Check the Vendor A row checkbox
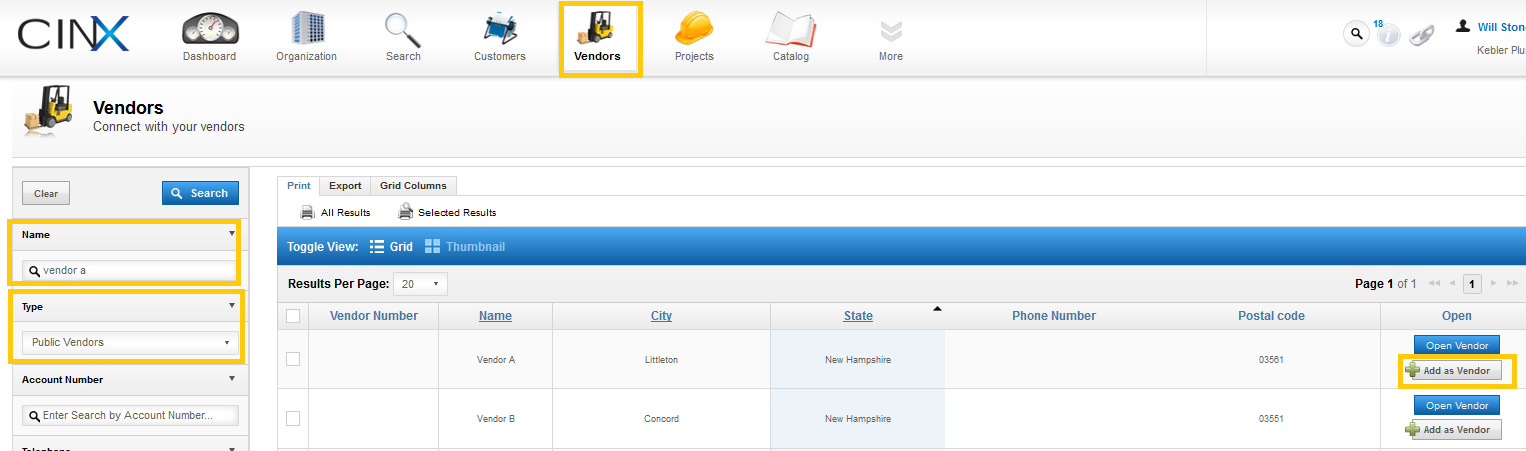The image size is (1526, 451). coord(293,359)
